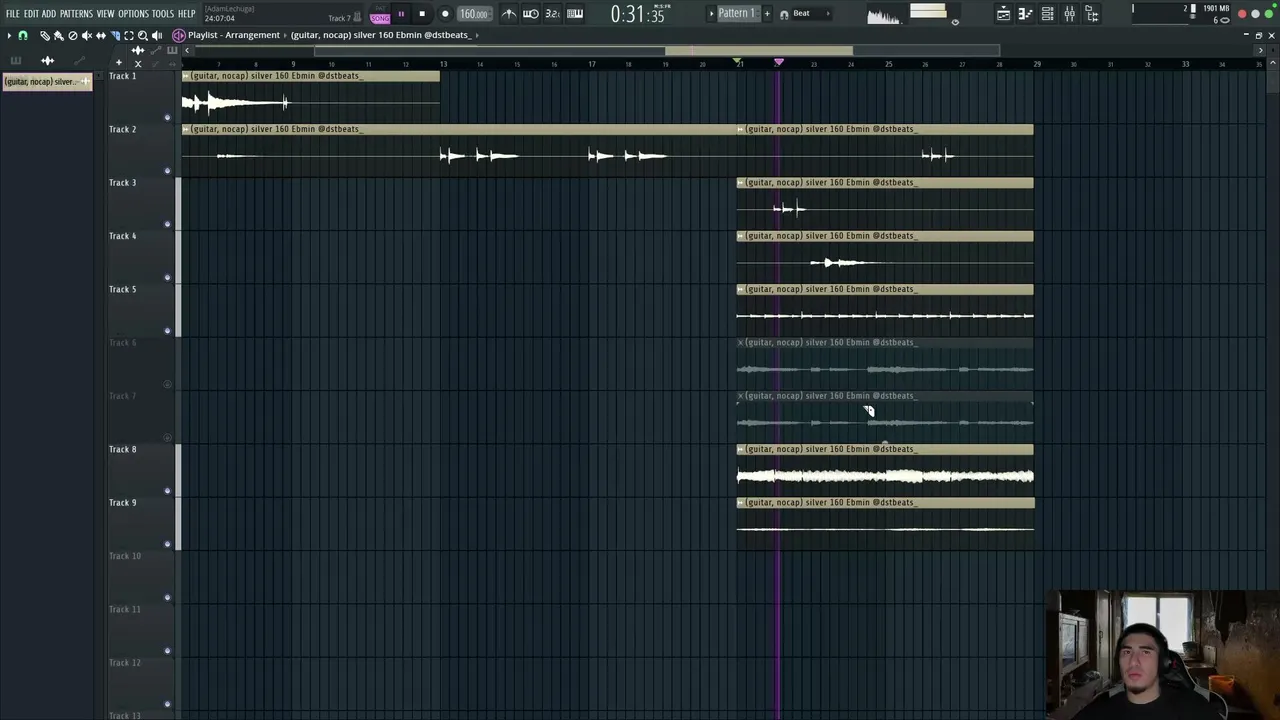The height and width of the screenshot is (720, 1280).
Task: Unmute Track 6 via its mute switch
Action: pos(167,384)
